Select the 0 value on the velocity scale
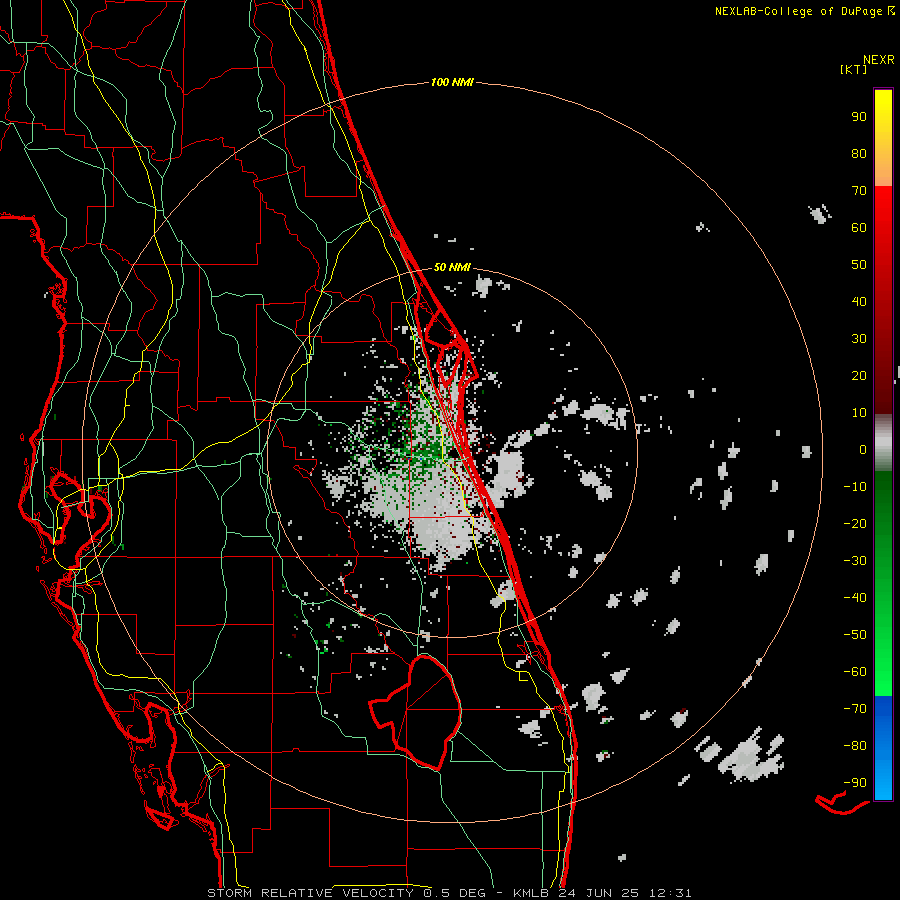The height and width of the screenshot is (900, 900). 863,449
